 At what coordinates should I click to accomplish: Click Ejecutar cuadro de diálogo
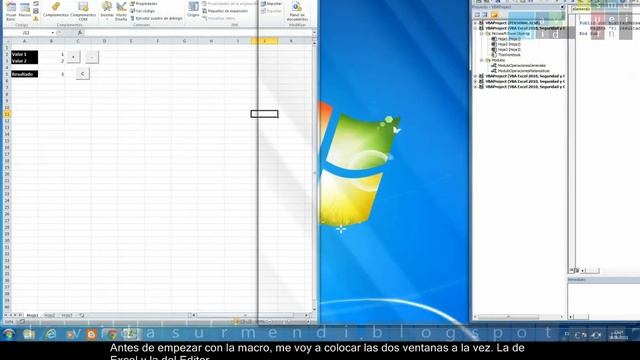(x=156, y=18)
